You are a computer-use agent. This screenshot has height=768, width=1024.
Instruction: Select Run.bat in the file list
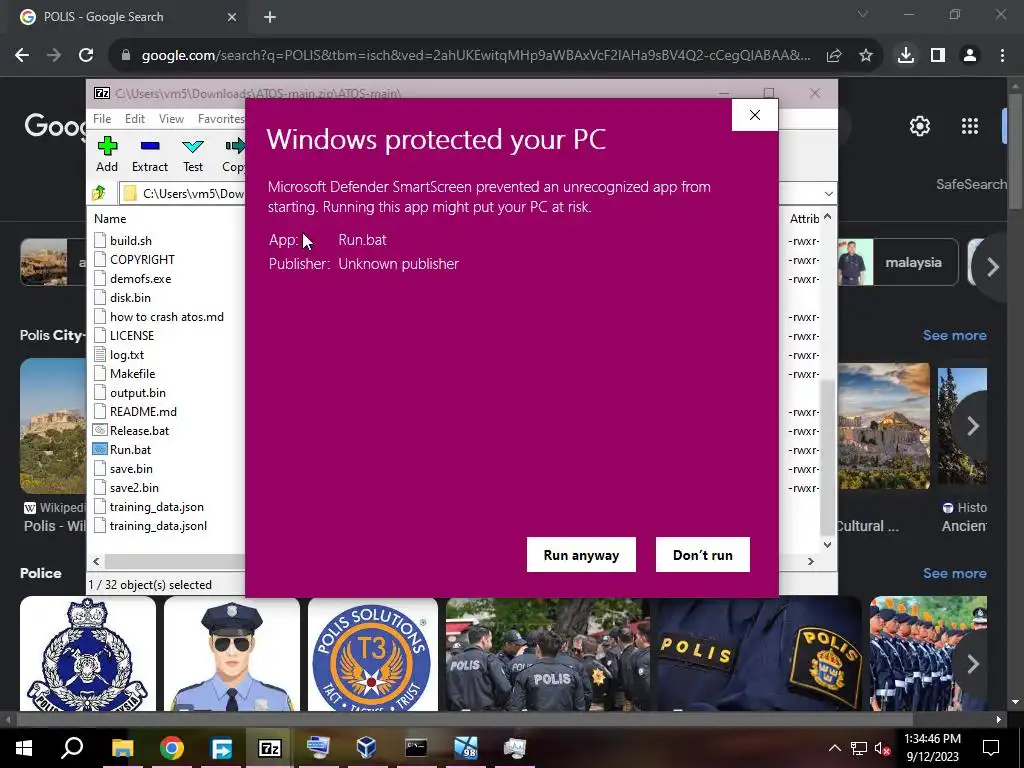pyautogui.click(x=130, y=449)
